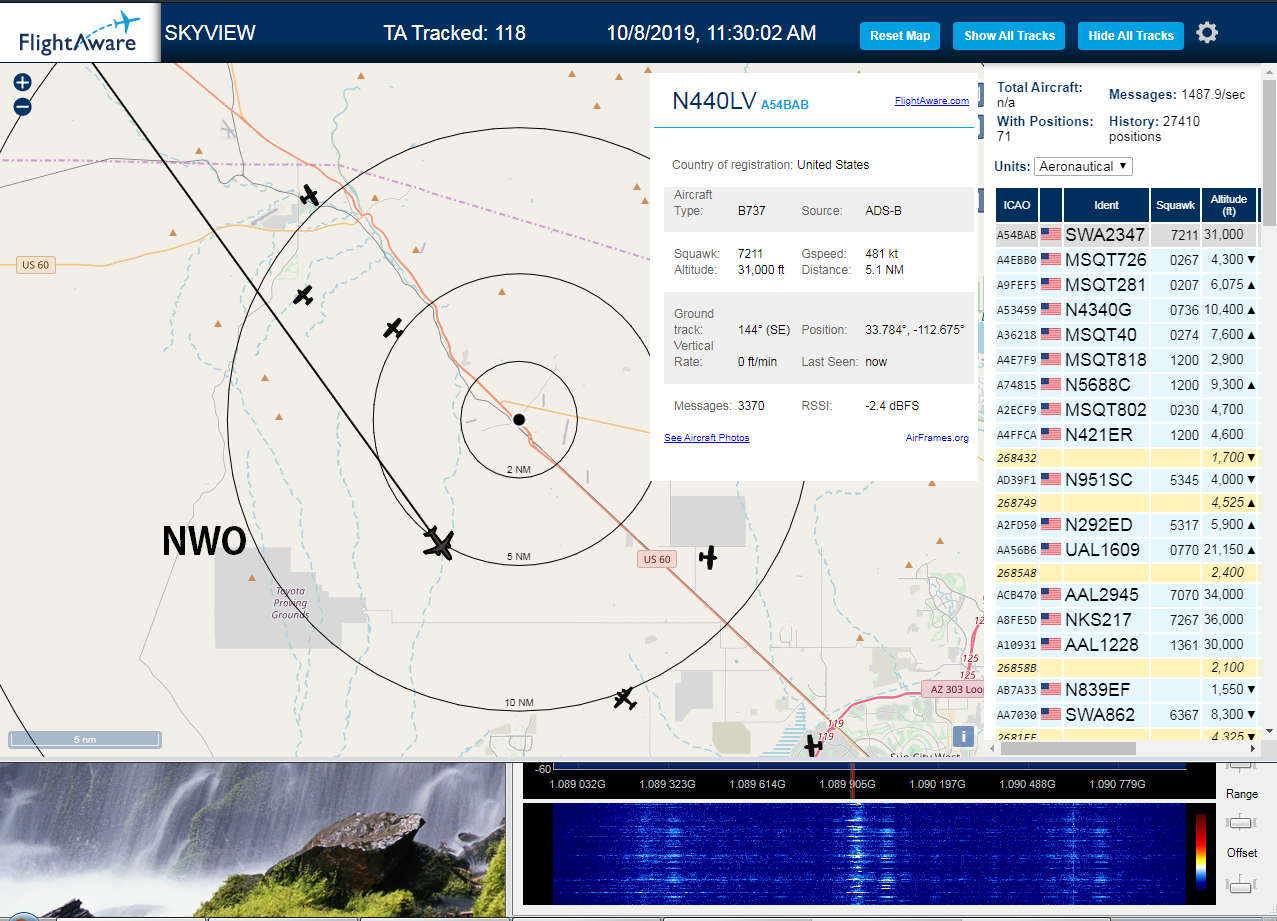The height and width of the screenshot is (921, 1277).
Task: Zoom out with the minus button
Action: click(x=22, y=107)
